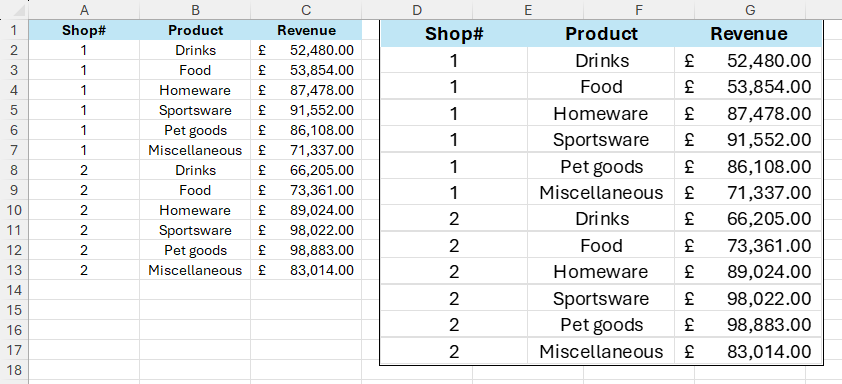Select cell A2 with shop number 1
The height and width of the screenshot is (384, 842).
click(x=84, y=50)
